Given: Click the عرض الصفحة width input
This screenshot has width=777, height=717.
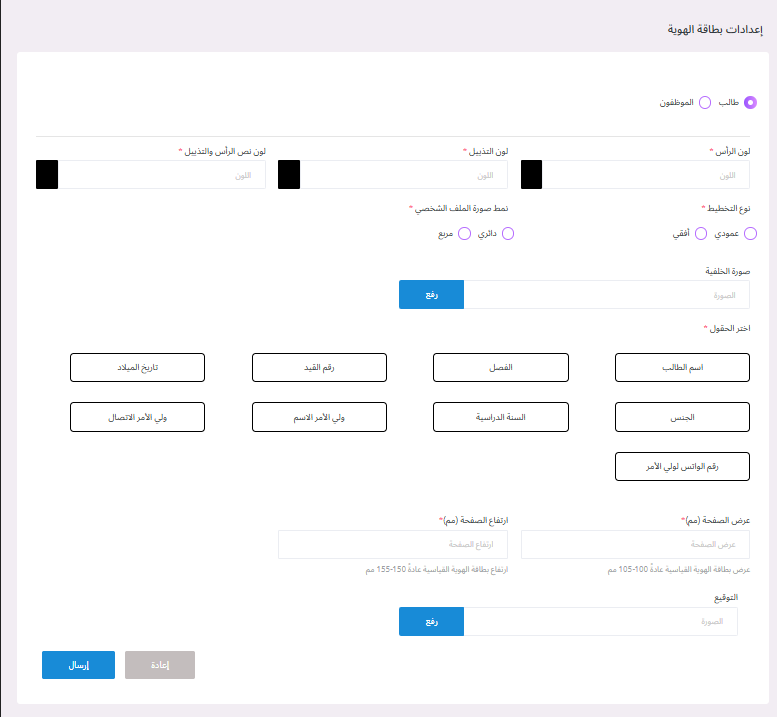Looking at the screenshot, I should tap(635, 544).
